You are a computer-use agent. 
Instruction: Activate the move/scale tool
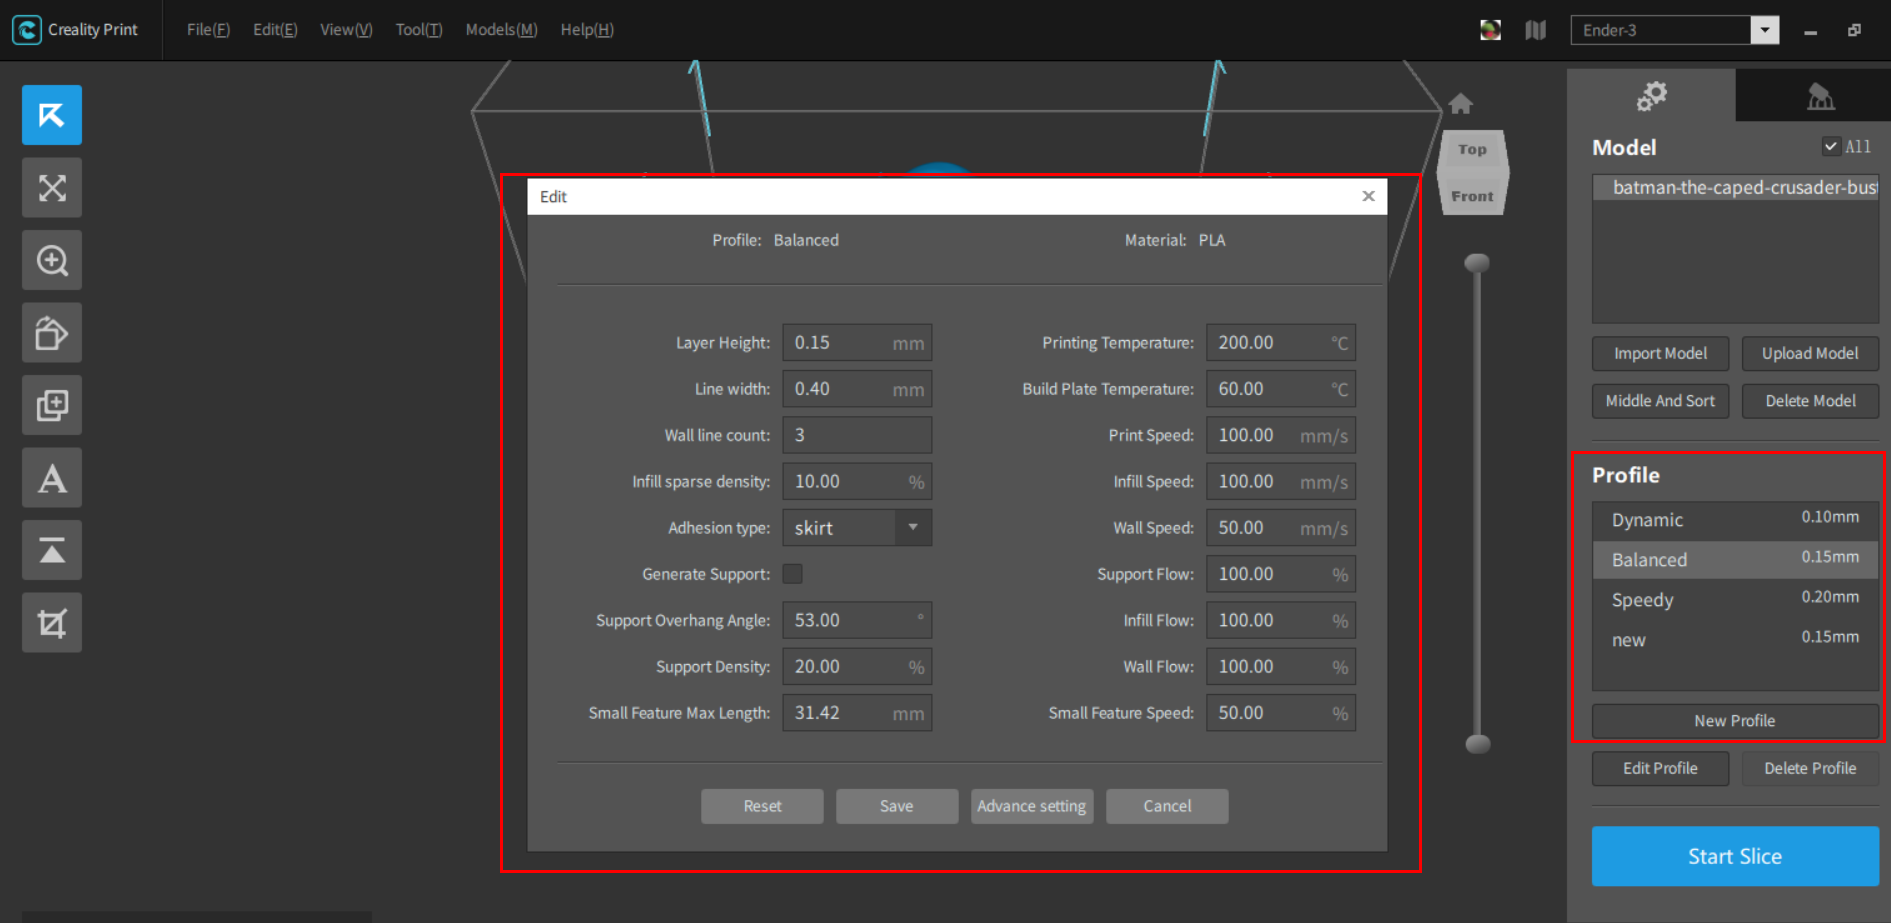[x=51, y=187]
